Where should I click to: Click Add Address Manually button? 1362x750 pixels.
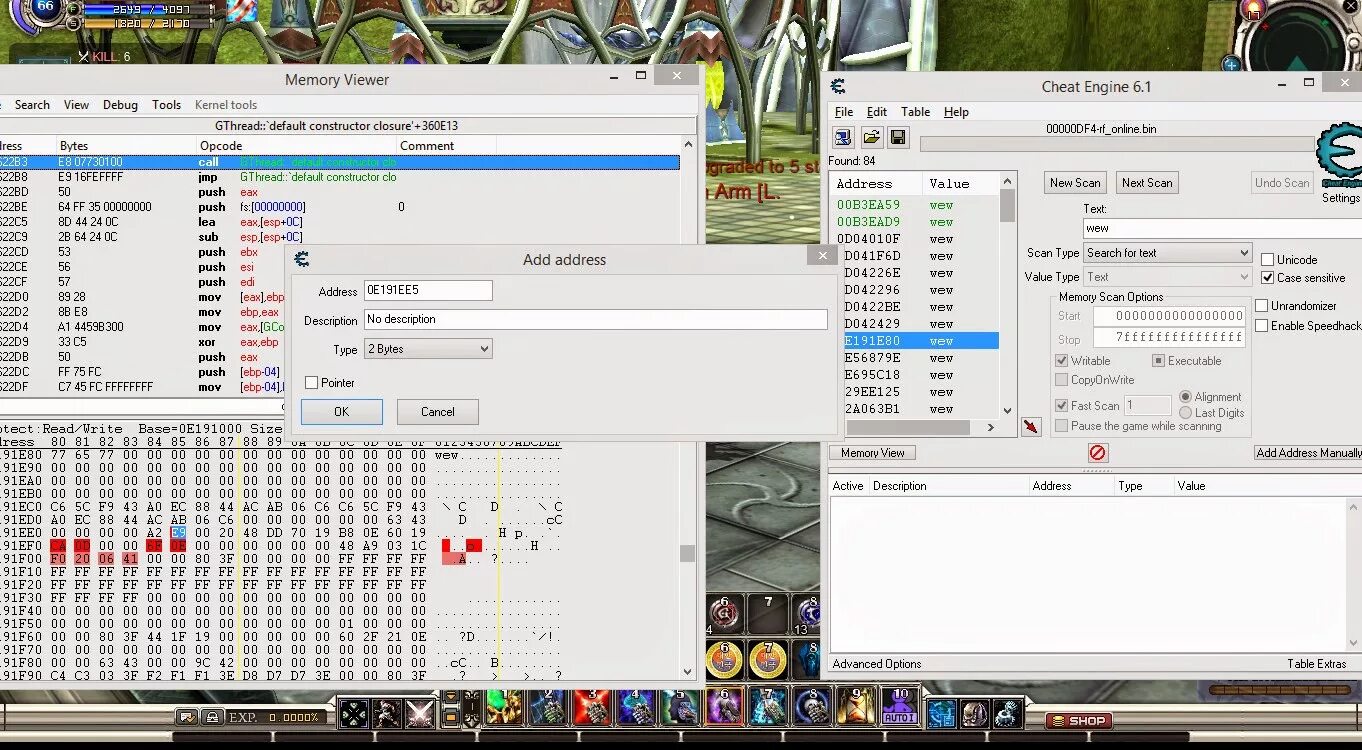point(1309,453)
